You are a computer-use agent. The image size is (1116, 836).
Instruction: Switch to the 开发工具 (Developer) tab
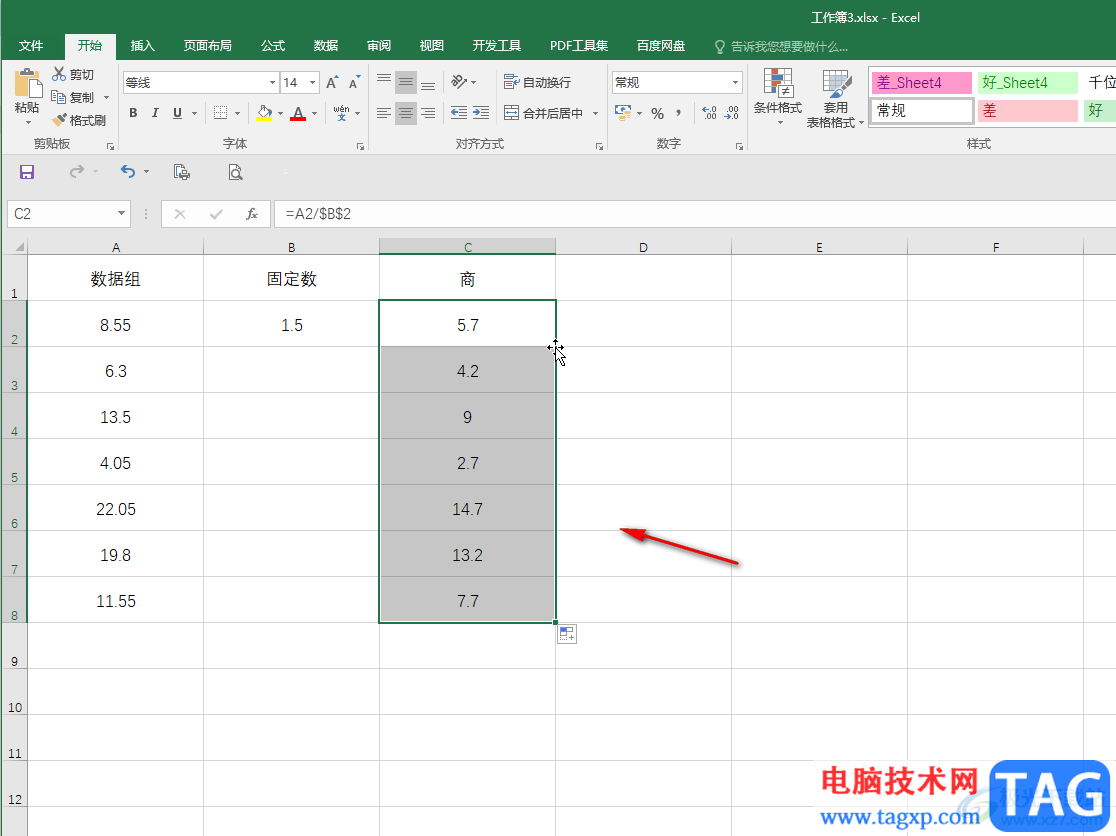pos(497,46)
